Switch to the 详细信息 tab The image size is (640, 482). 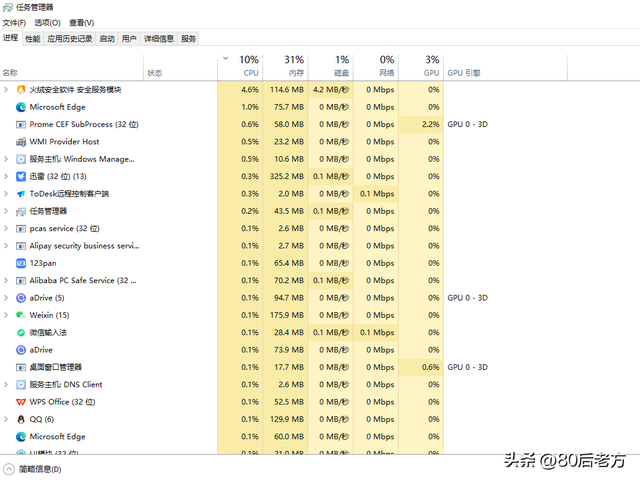(x=159, y=39)
